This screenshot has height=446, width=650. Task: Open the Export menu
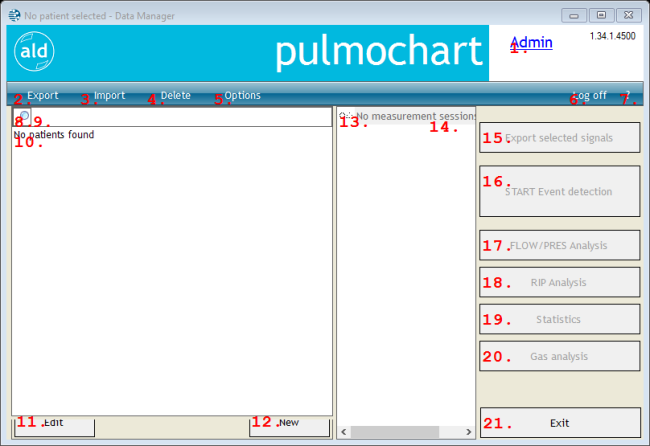(x=42, y=96)
